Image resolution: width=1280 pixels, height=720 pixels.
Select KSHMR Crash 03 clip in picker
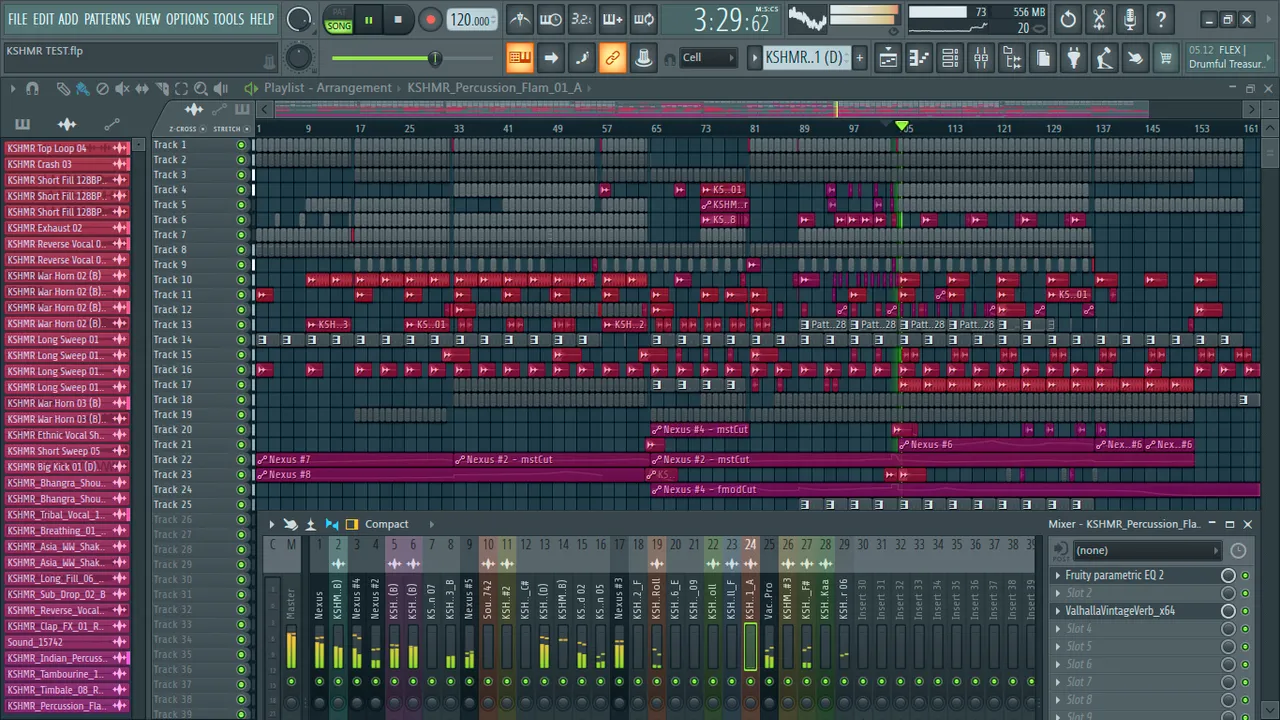click(67, 164)
